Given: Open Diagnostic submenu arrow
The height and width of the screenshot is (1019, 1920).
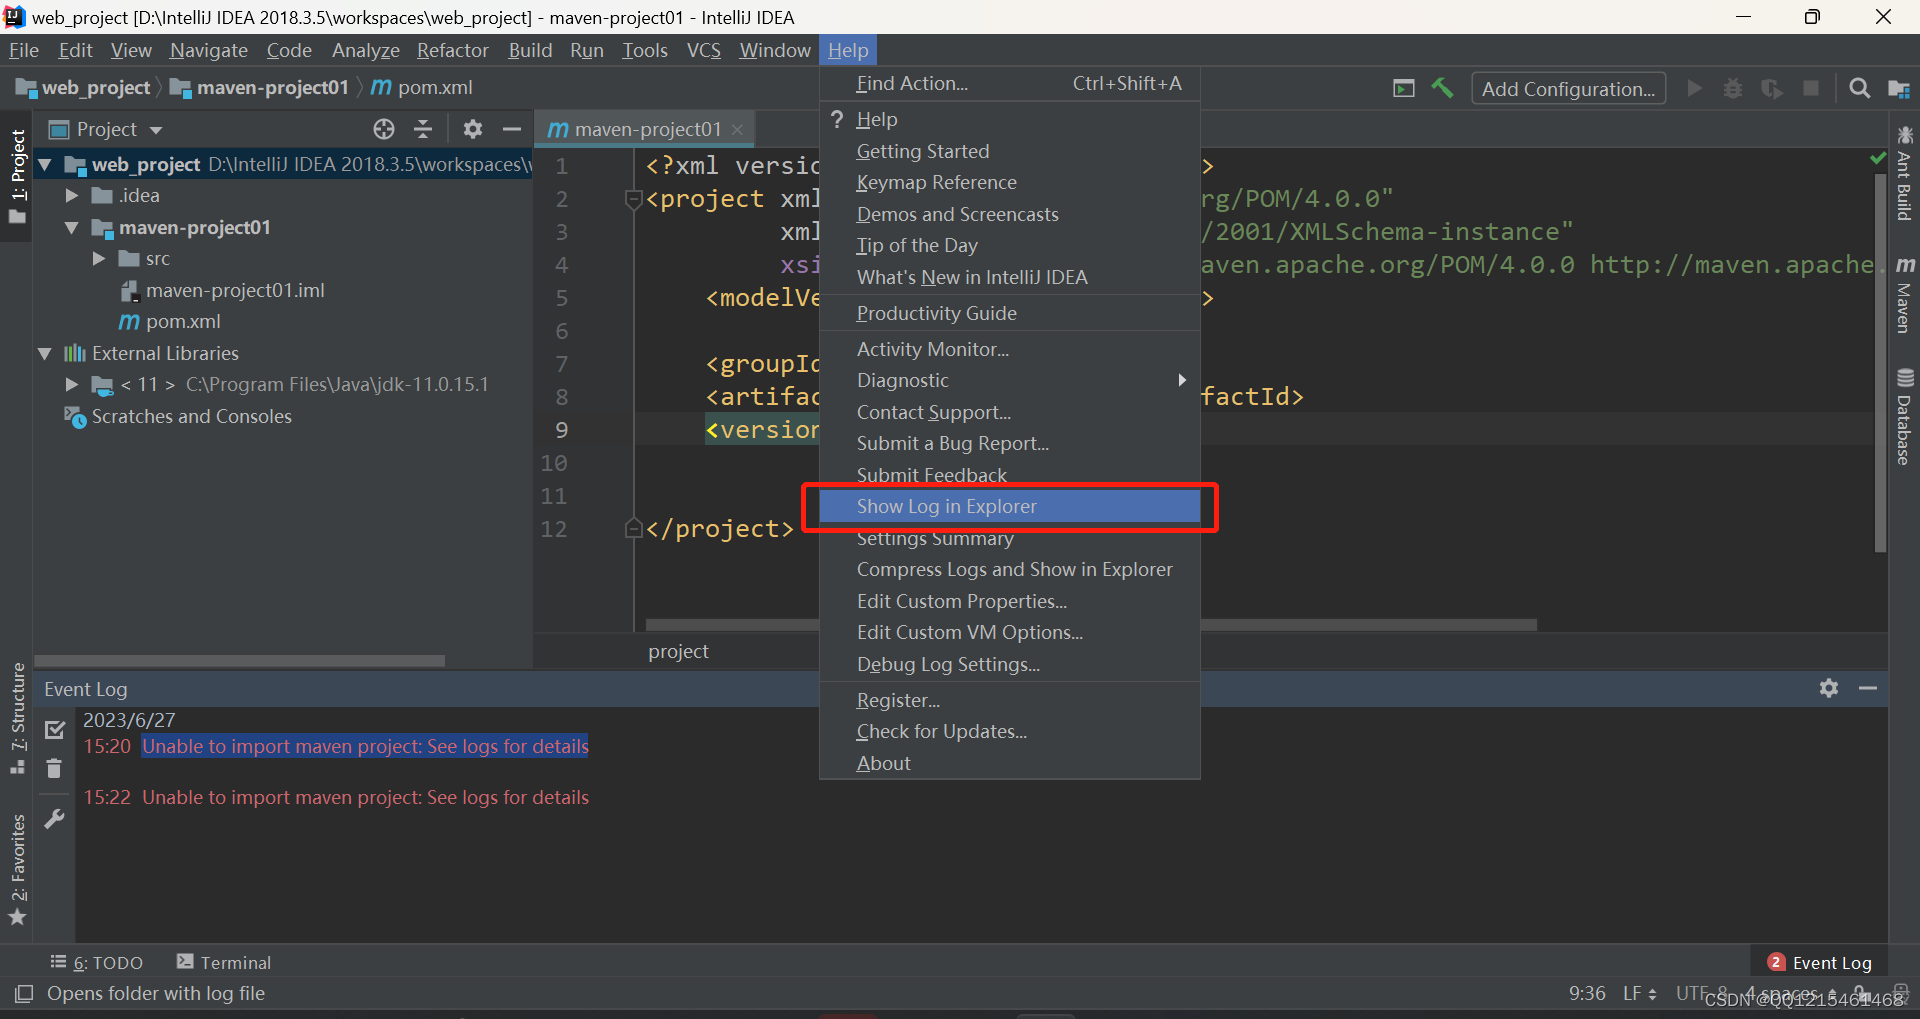Looking at the screenshot, I should pyautogui.click(x=1182, y=380).
